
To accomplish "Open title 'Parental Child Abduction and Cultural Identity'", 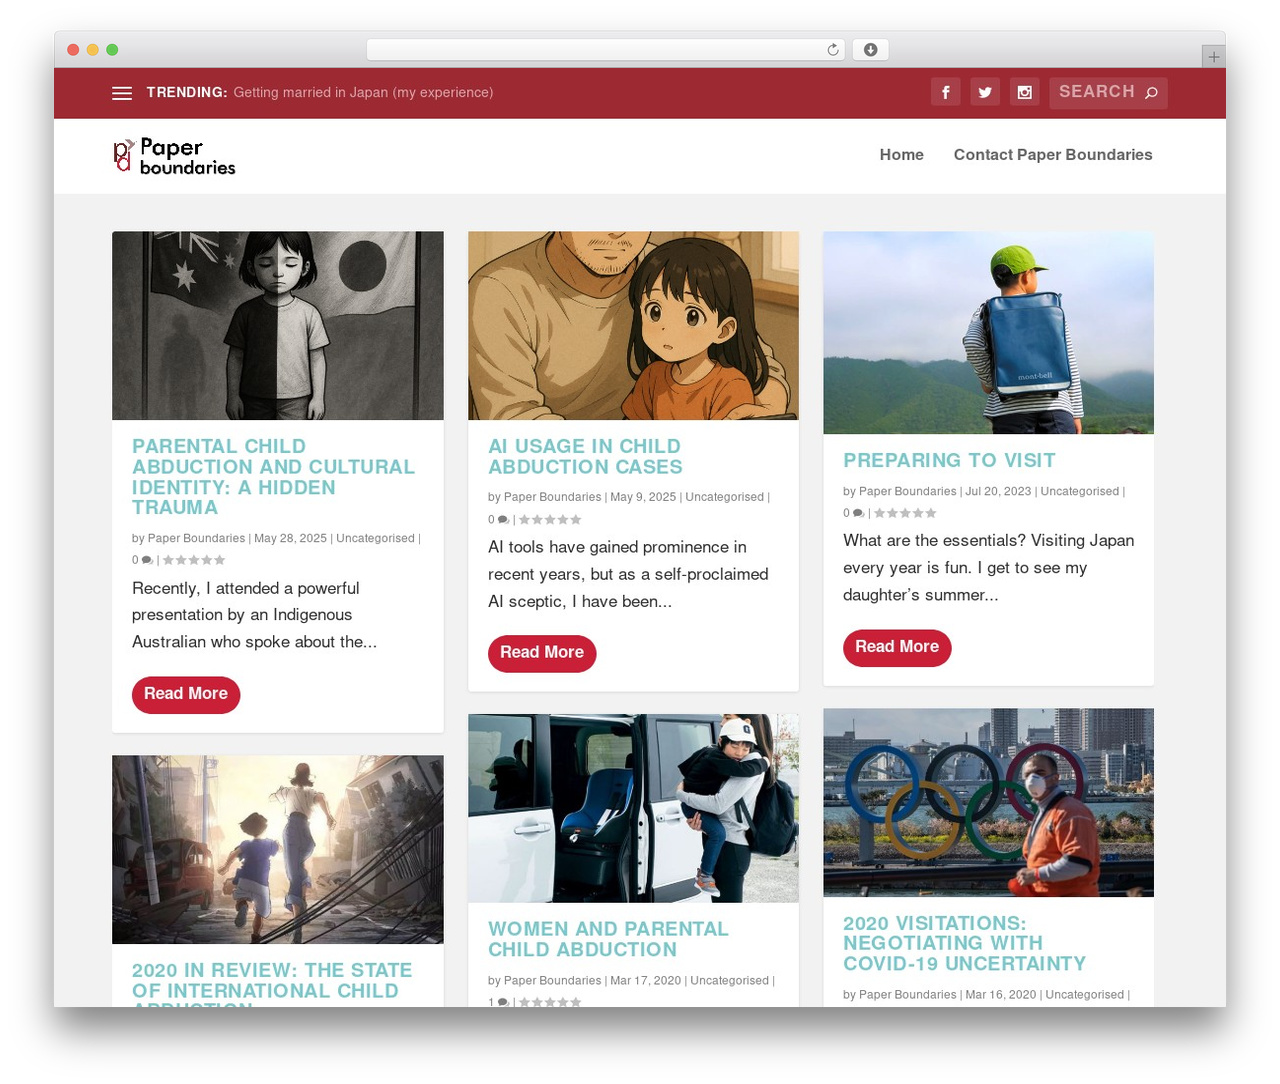I will pyautogui.click(x=273, y=477).
